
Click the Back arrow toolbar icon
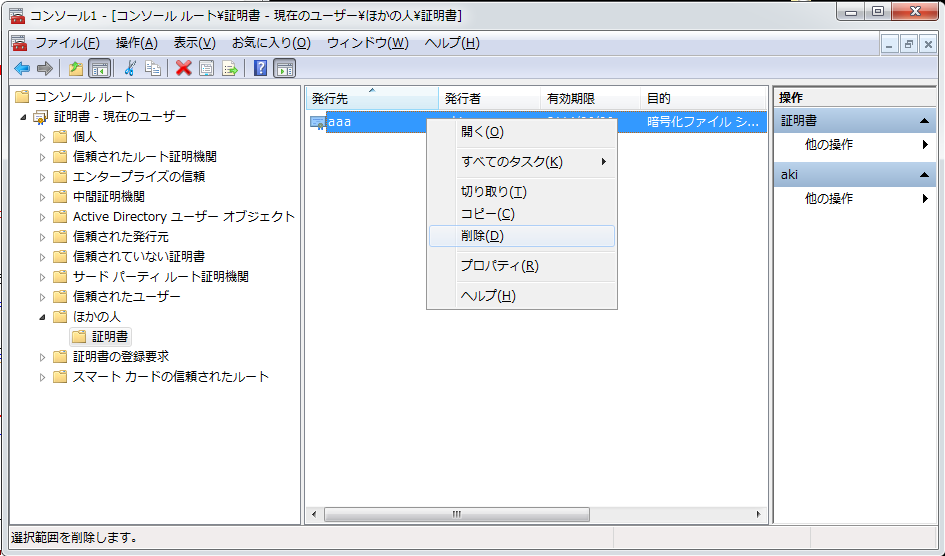pos(21,68)
